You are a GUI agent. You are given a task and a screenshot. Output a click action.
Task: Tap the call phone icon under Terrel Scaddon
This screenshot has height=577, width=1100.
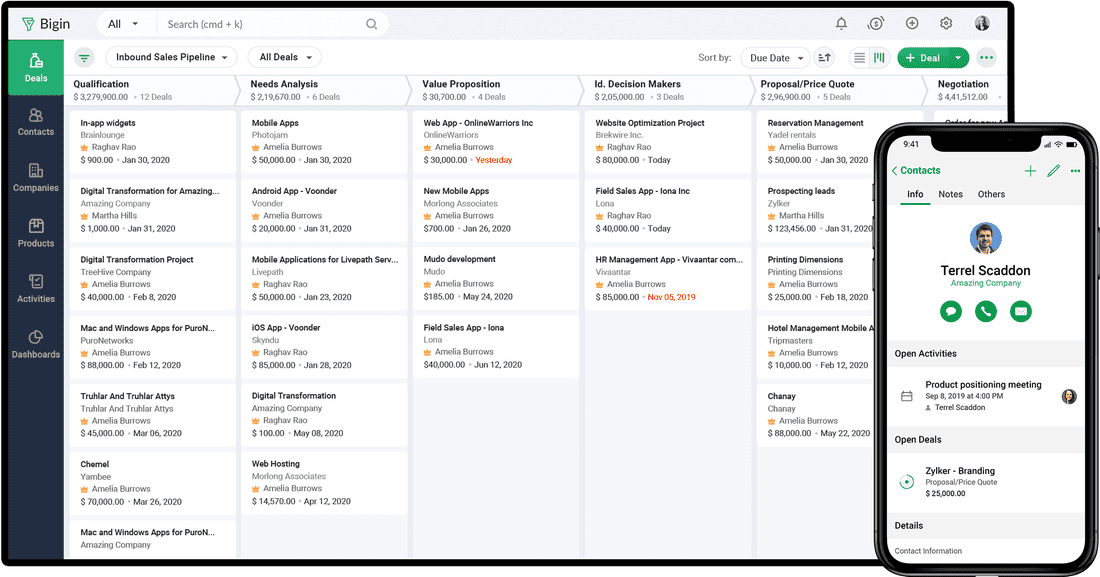click(986, 311)
